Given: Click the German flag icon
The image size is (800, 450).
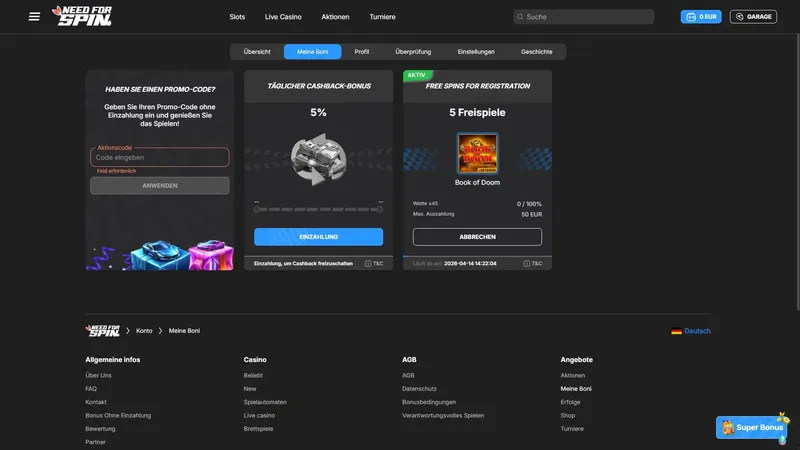Looking at the screenshot, I should [x=676, y=331].
